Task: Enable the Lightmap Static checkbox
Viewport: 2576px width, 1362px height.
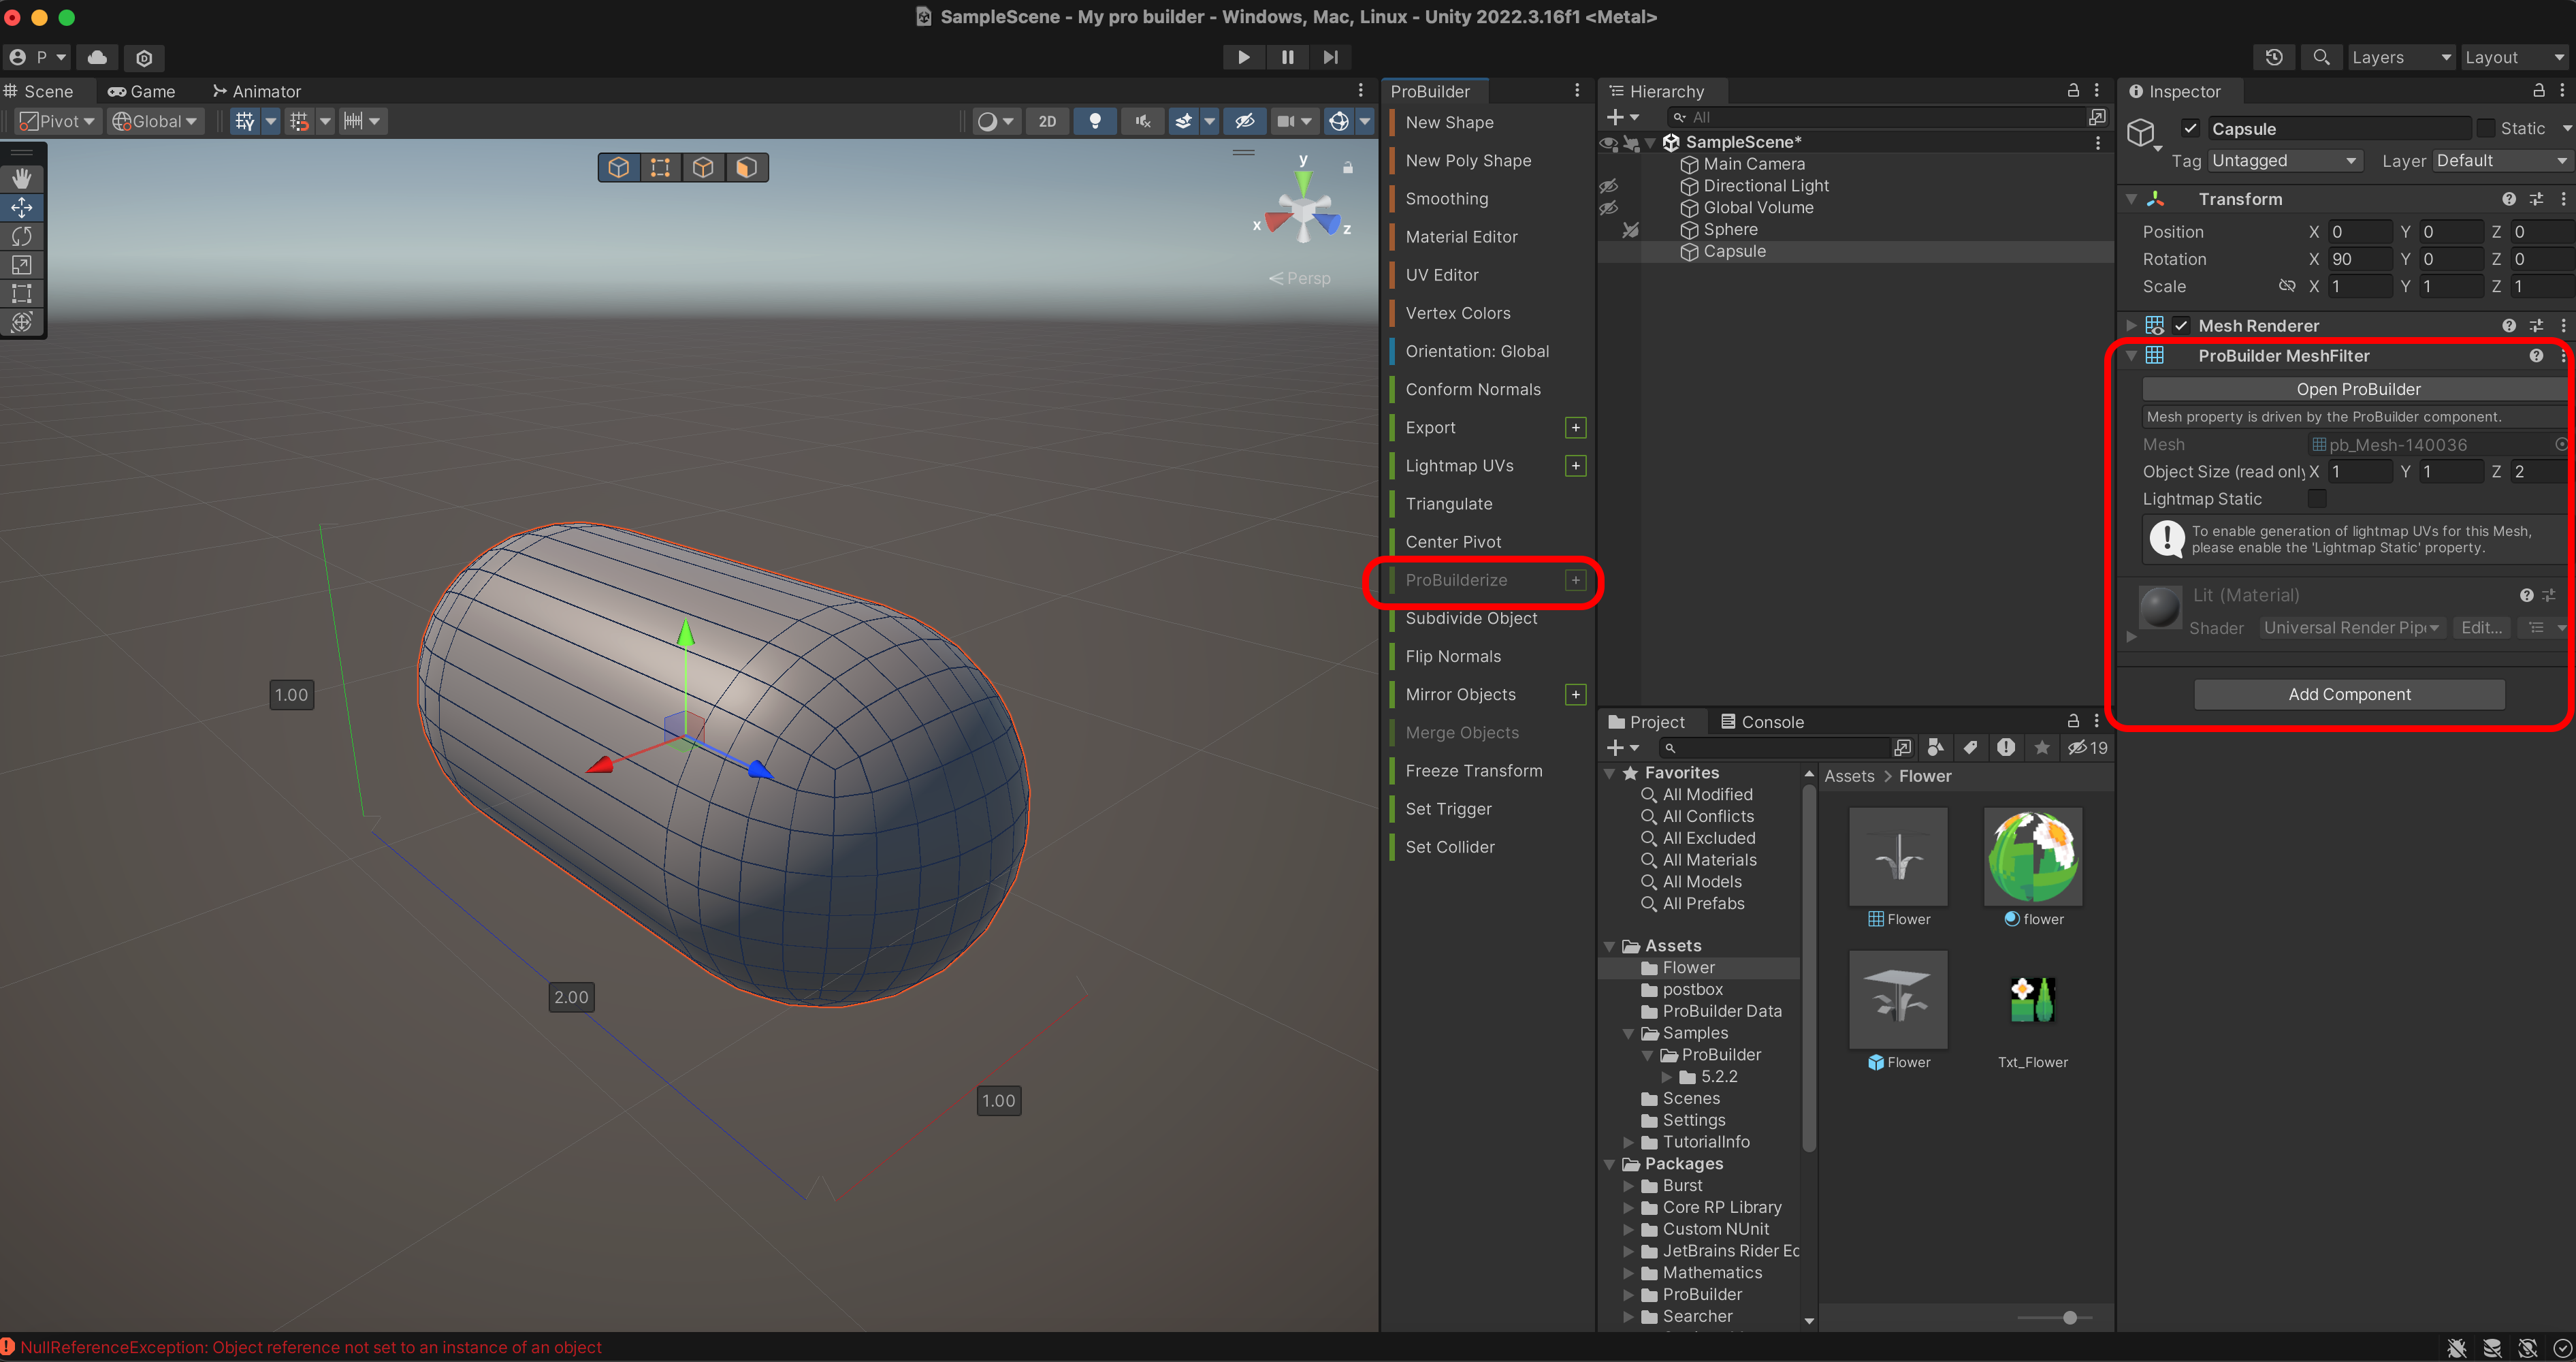Action: point(2316,498)
